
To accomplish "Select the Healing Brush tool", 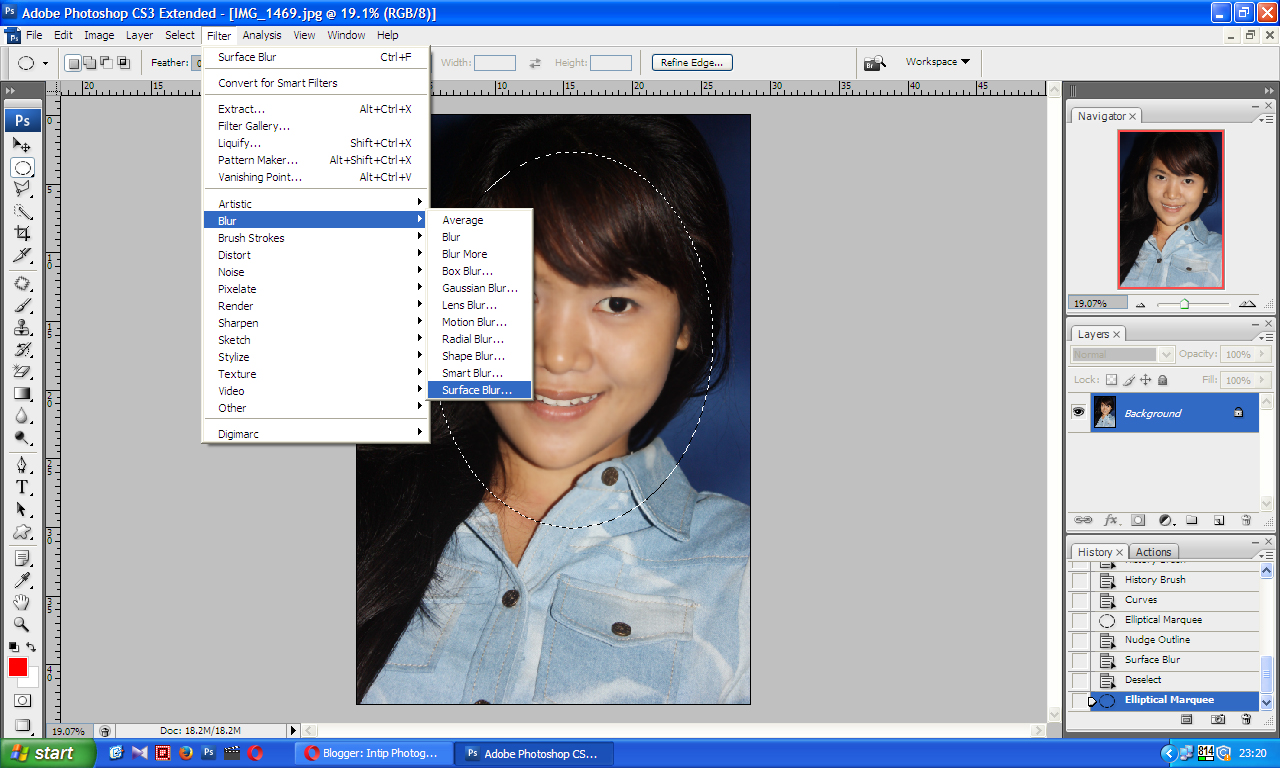I will (22, 284).
